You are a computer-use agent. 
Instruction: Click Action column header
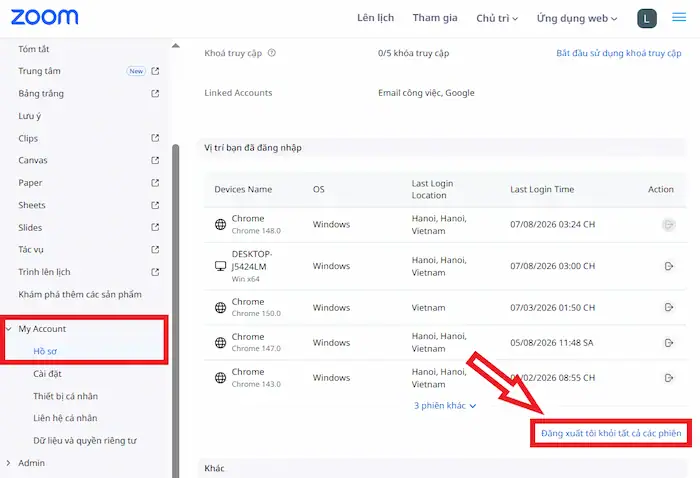661,189
